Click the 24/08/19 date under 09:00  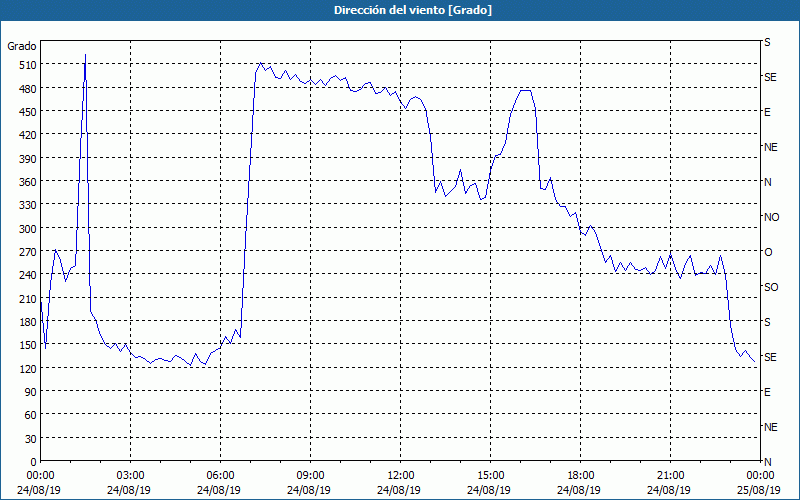click(x=309, y=490)
